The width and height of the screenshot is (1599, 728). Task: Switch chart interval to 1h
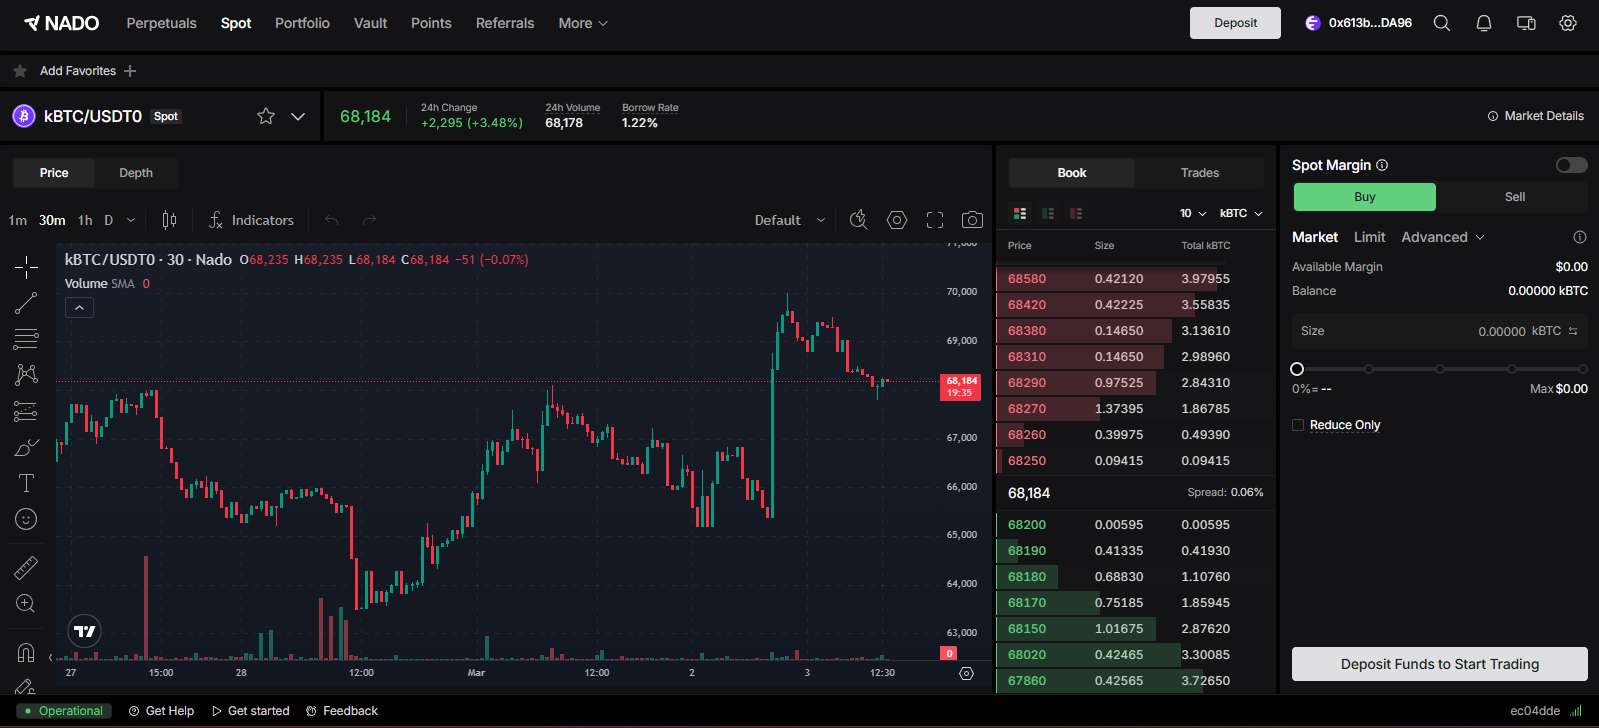click(x=85, y=220)
